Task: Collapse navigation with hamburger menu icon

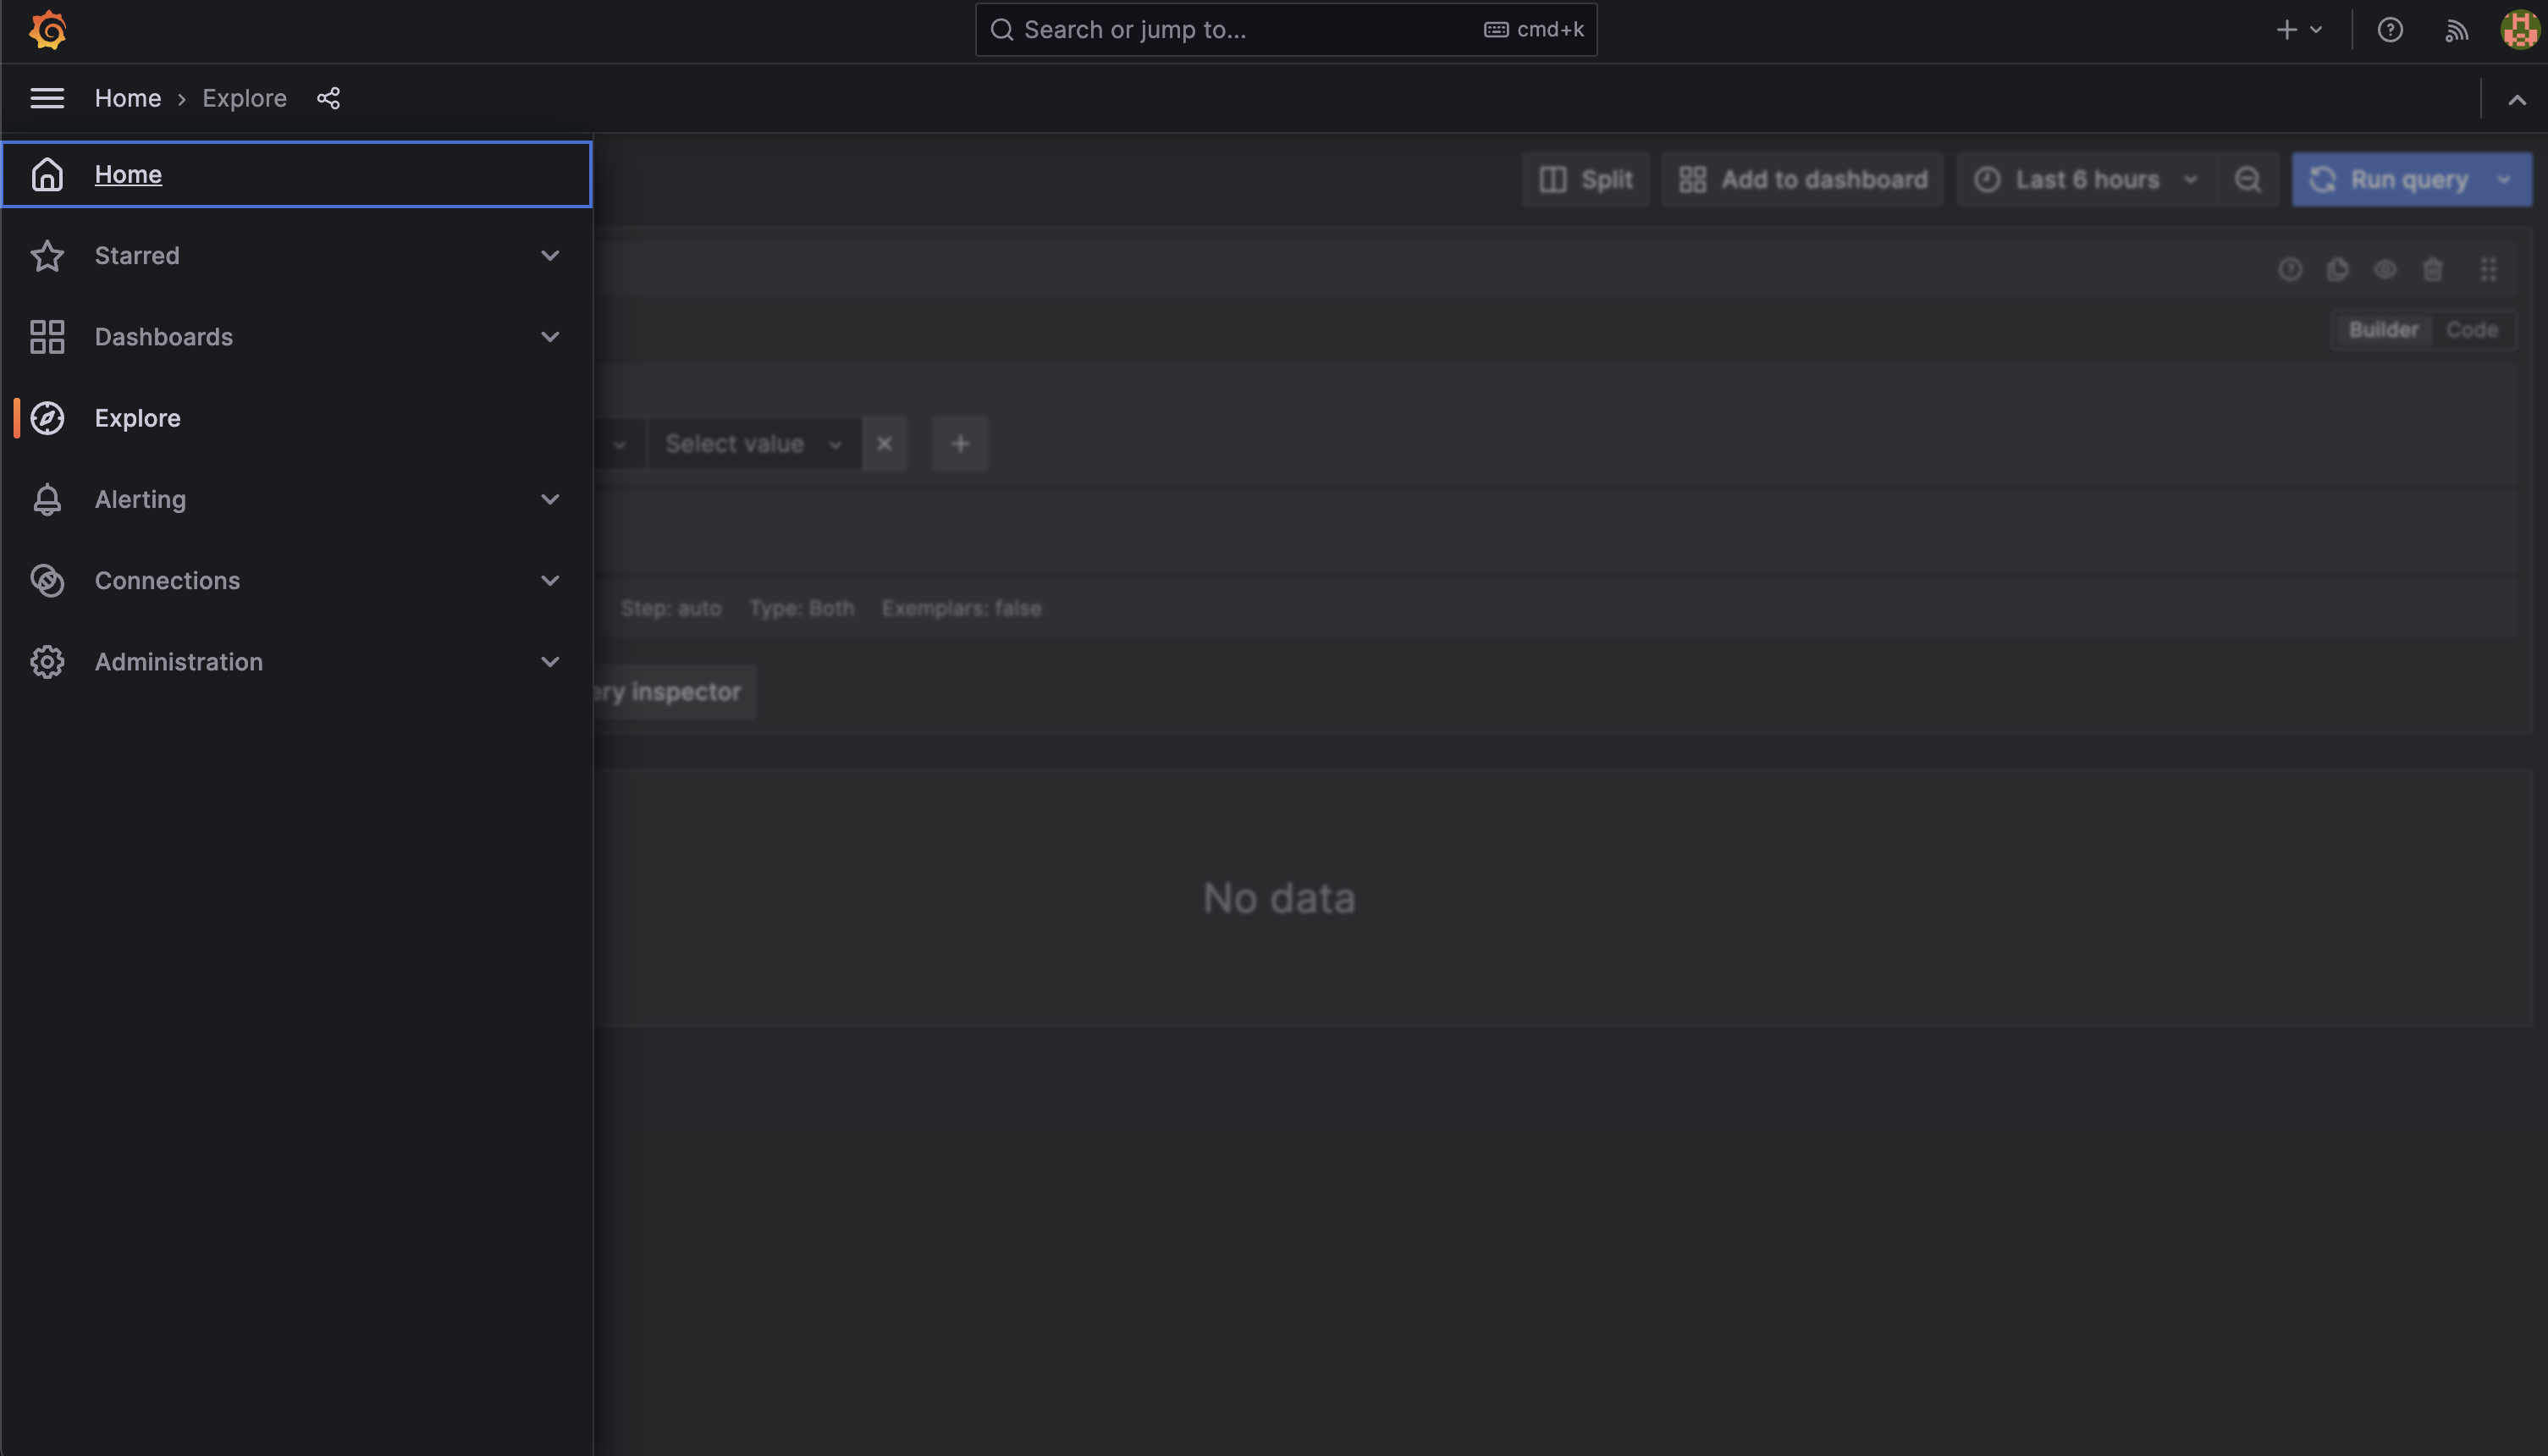Action: coord(47,98)
